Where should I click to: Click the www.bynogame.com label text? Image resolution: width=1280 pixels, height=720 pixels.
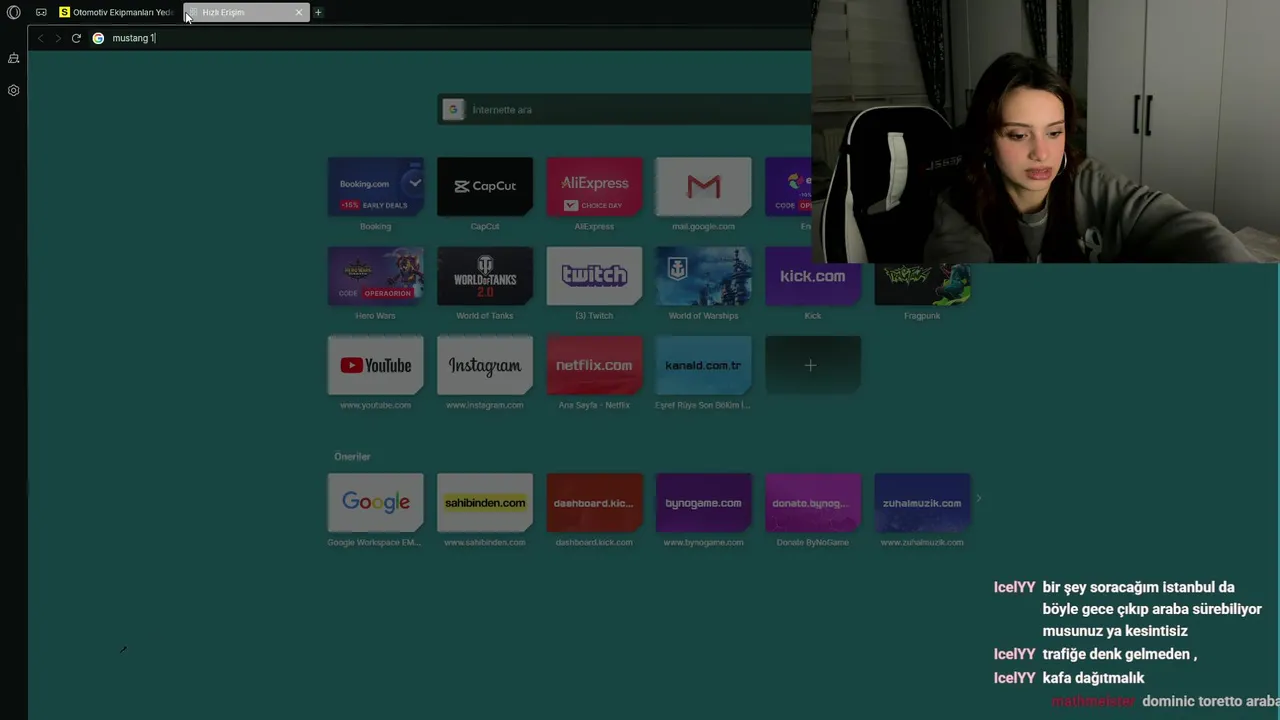click(703, 542)
